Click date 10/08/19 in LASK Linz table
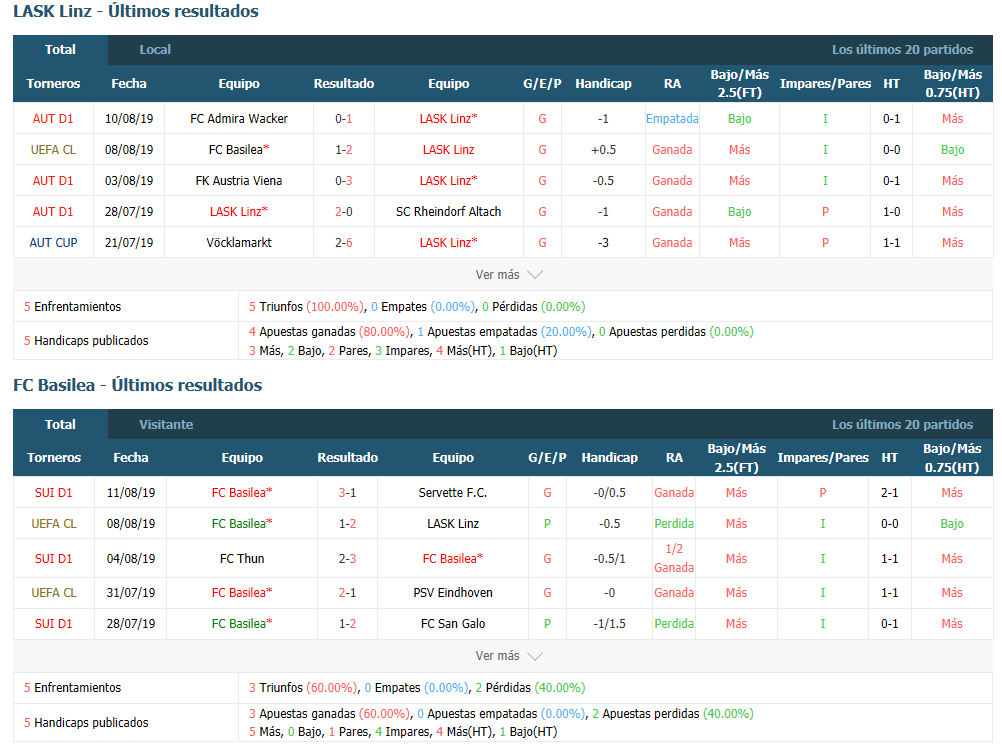1002x751 pixels. click(x=129, y=119)
